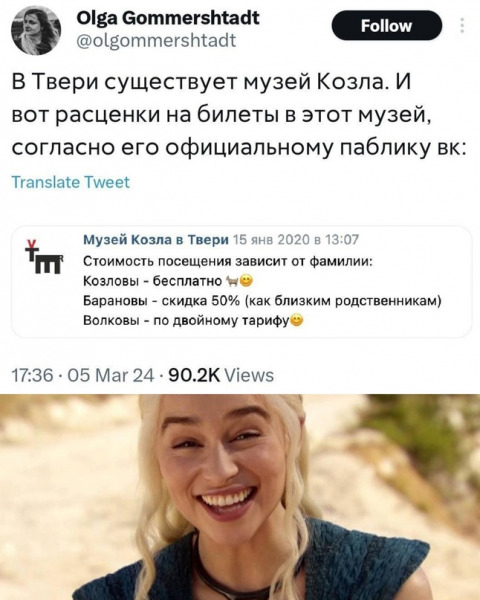
Task: Click the goat emoji after бесплатно
Action: [x=232, y=282]
